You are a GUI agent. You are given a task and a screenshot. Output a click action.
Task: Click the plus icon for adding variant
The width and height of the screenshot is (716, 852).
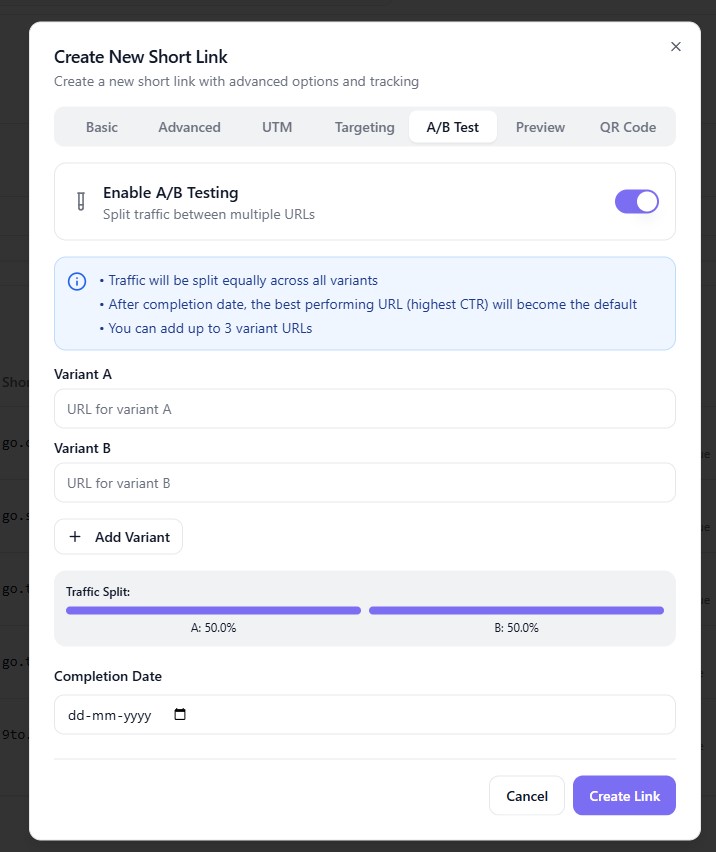coord(75,537)
